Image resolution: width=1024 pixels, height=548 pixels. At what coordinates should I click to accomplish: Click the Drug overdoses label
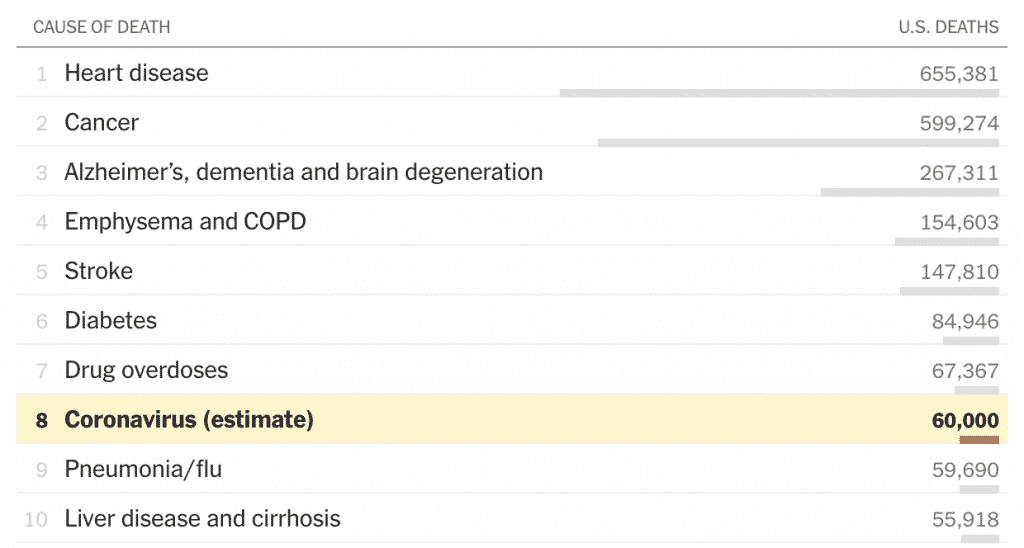pos(146,370)
